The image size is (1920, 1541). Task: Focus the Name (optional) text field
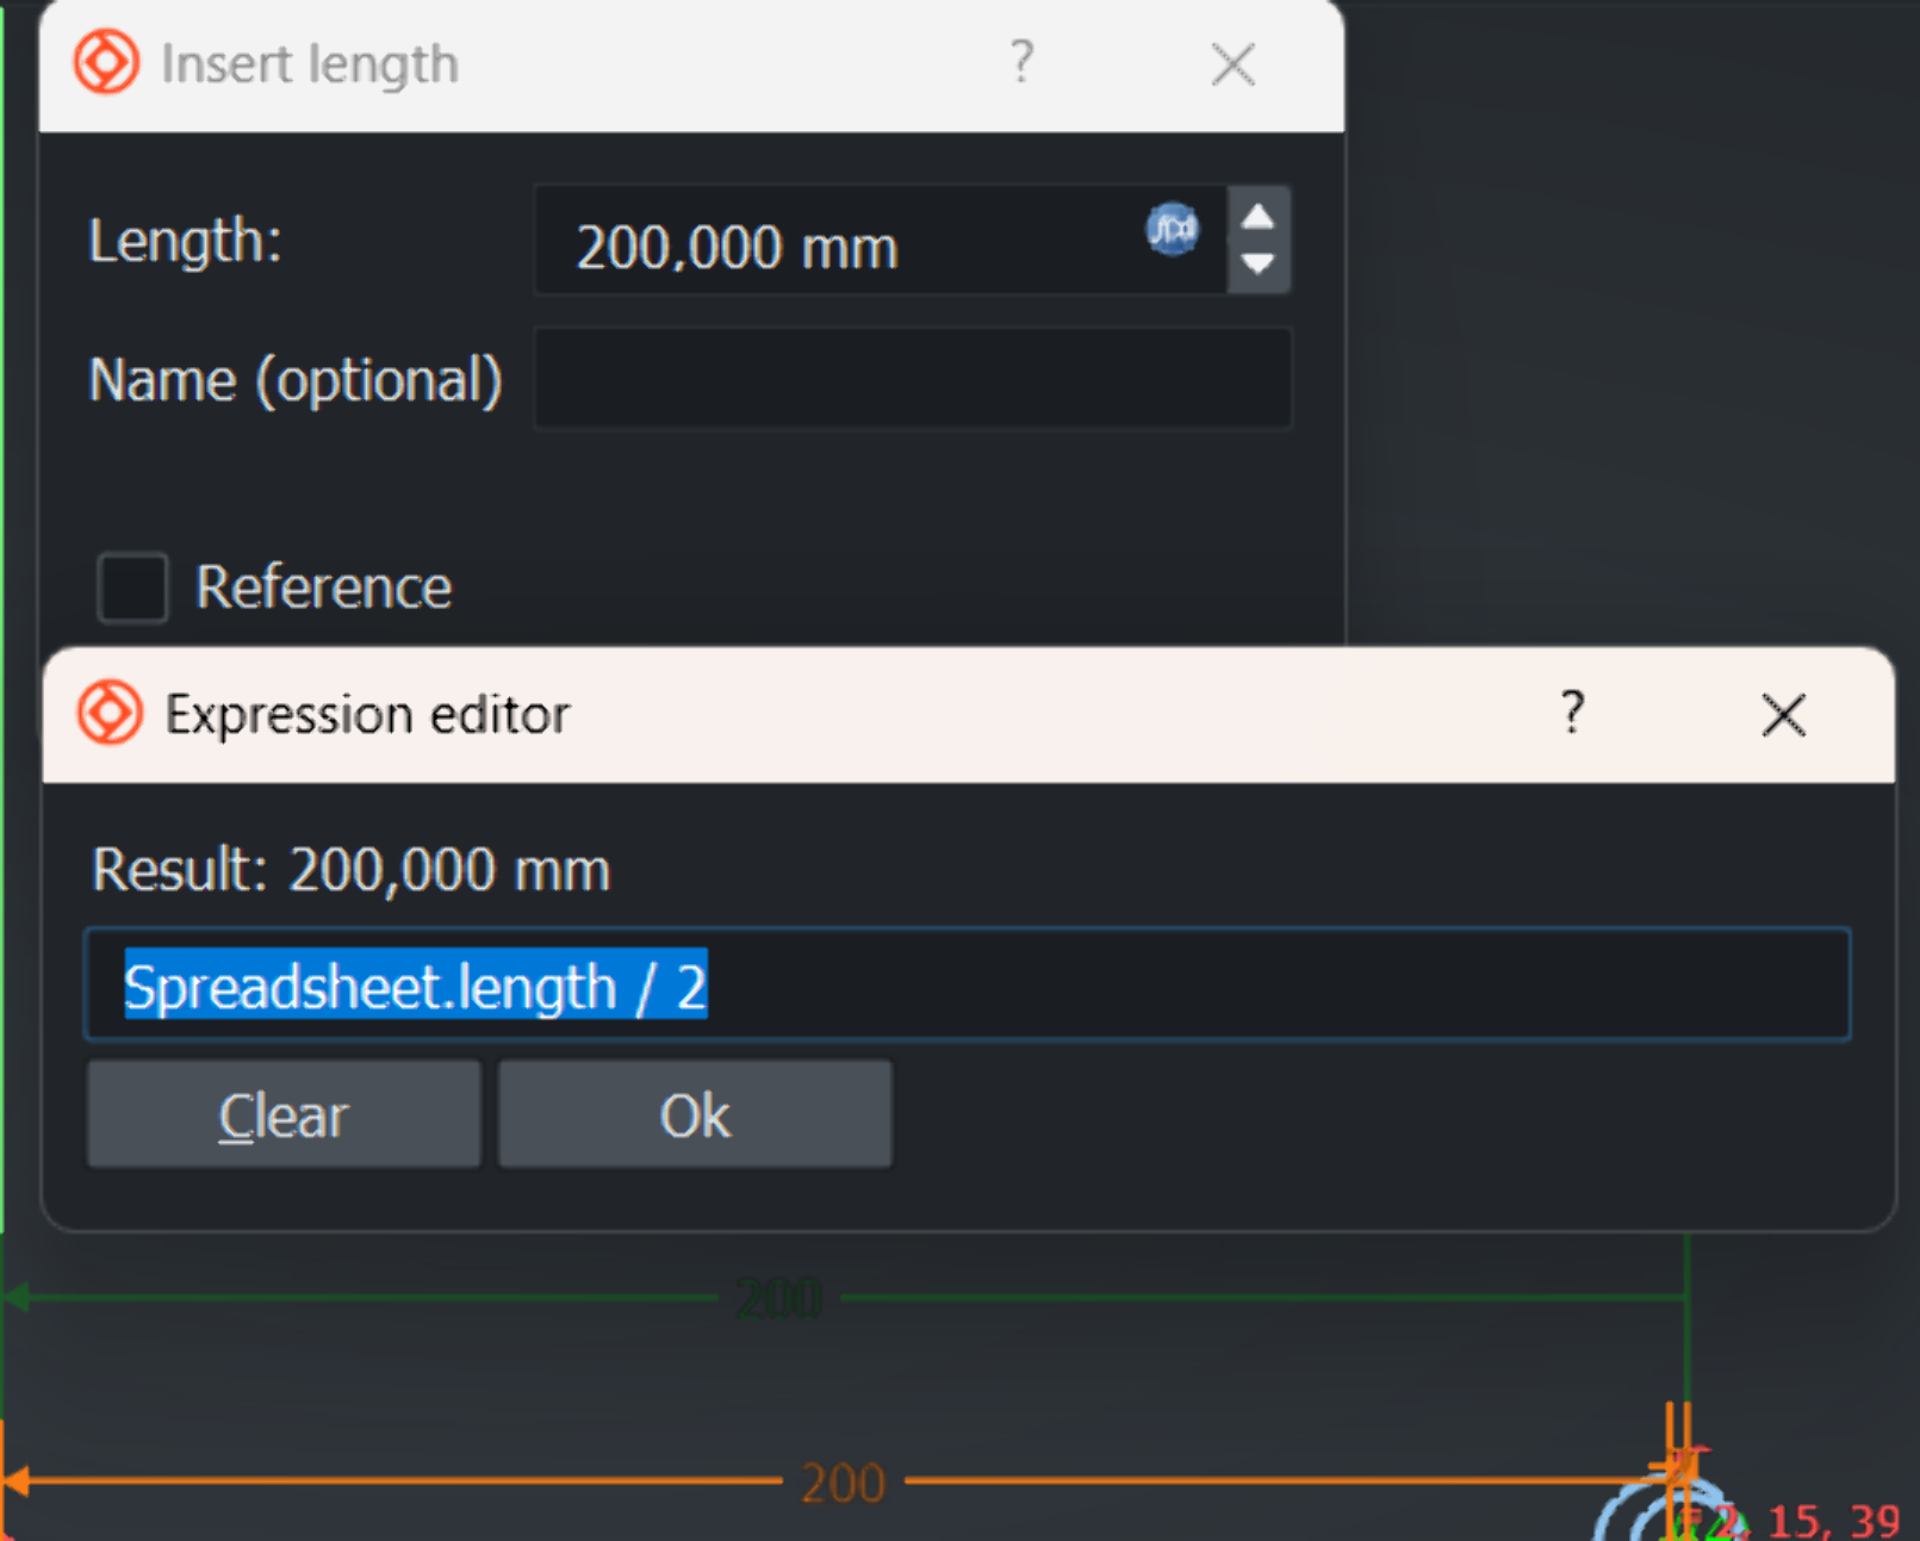[912, 379]
